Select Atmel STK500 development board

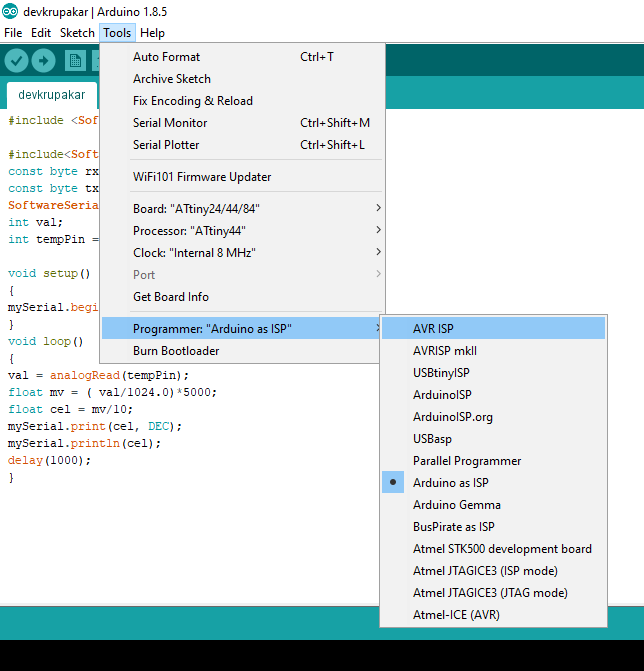[x=493, y=549]
